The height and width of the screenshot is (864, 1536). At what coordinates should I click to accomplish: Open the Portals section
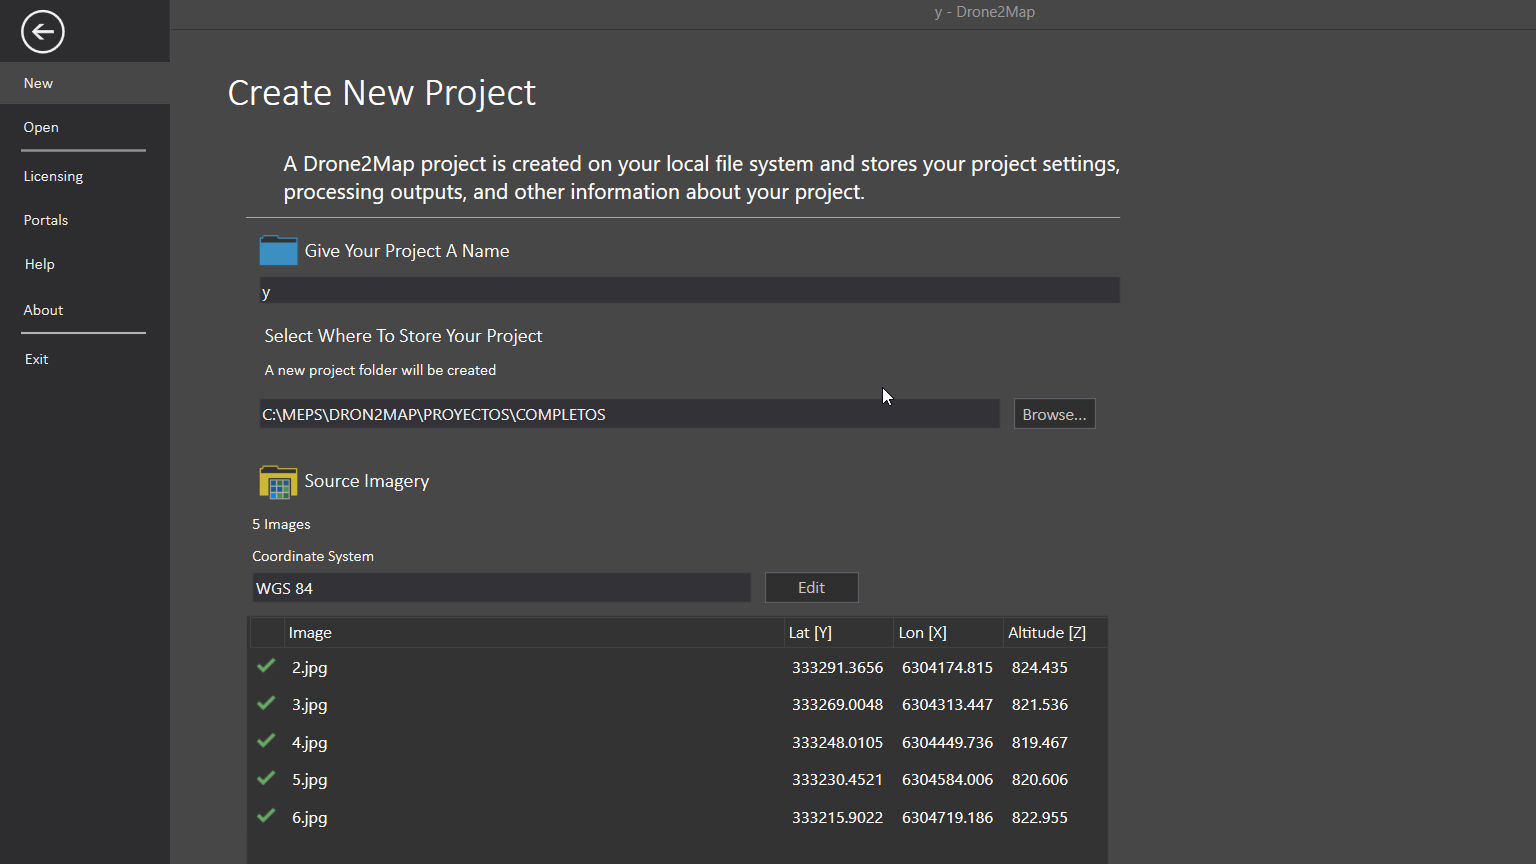[x=46, y=220]
